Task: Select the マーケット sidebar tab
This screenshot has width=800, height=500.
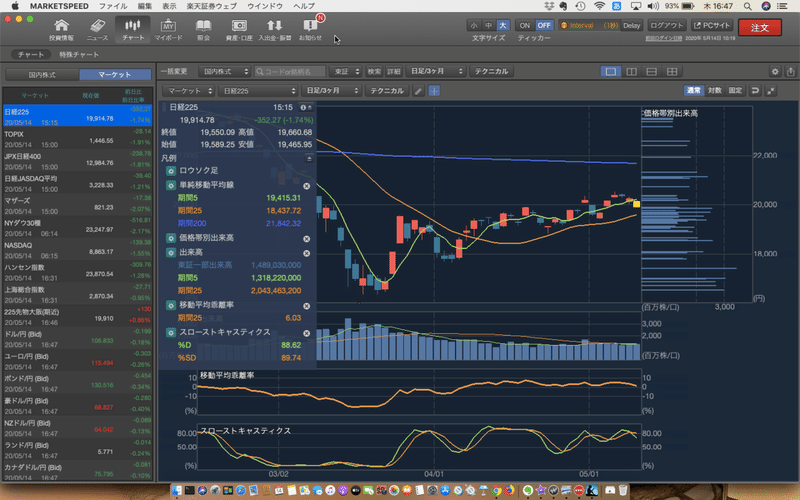Action: [x=115, y=75]
